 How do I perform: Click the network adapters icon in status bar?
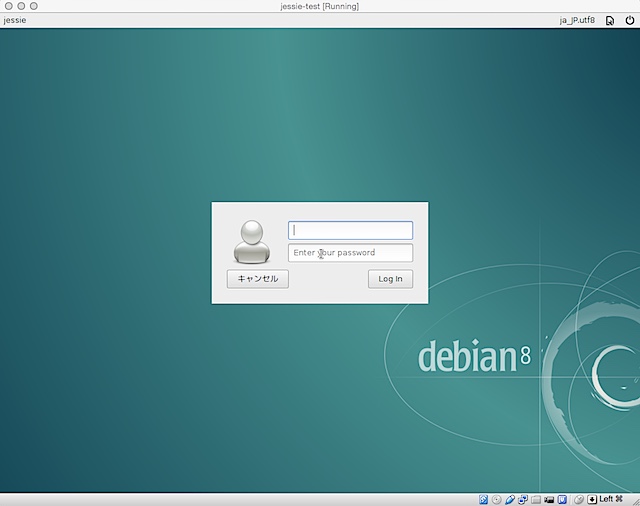point(523,499)
